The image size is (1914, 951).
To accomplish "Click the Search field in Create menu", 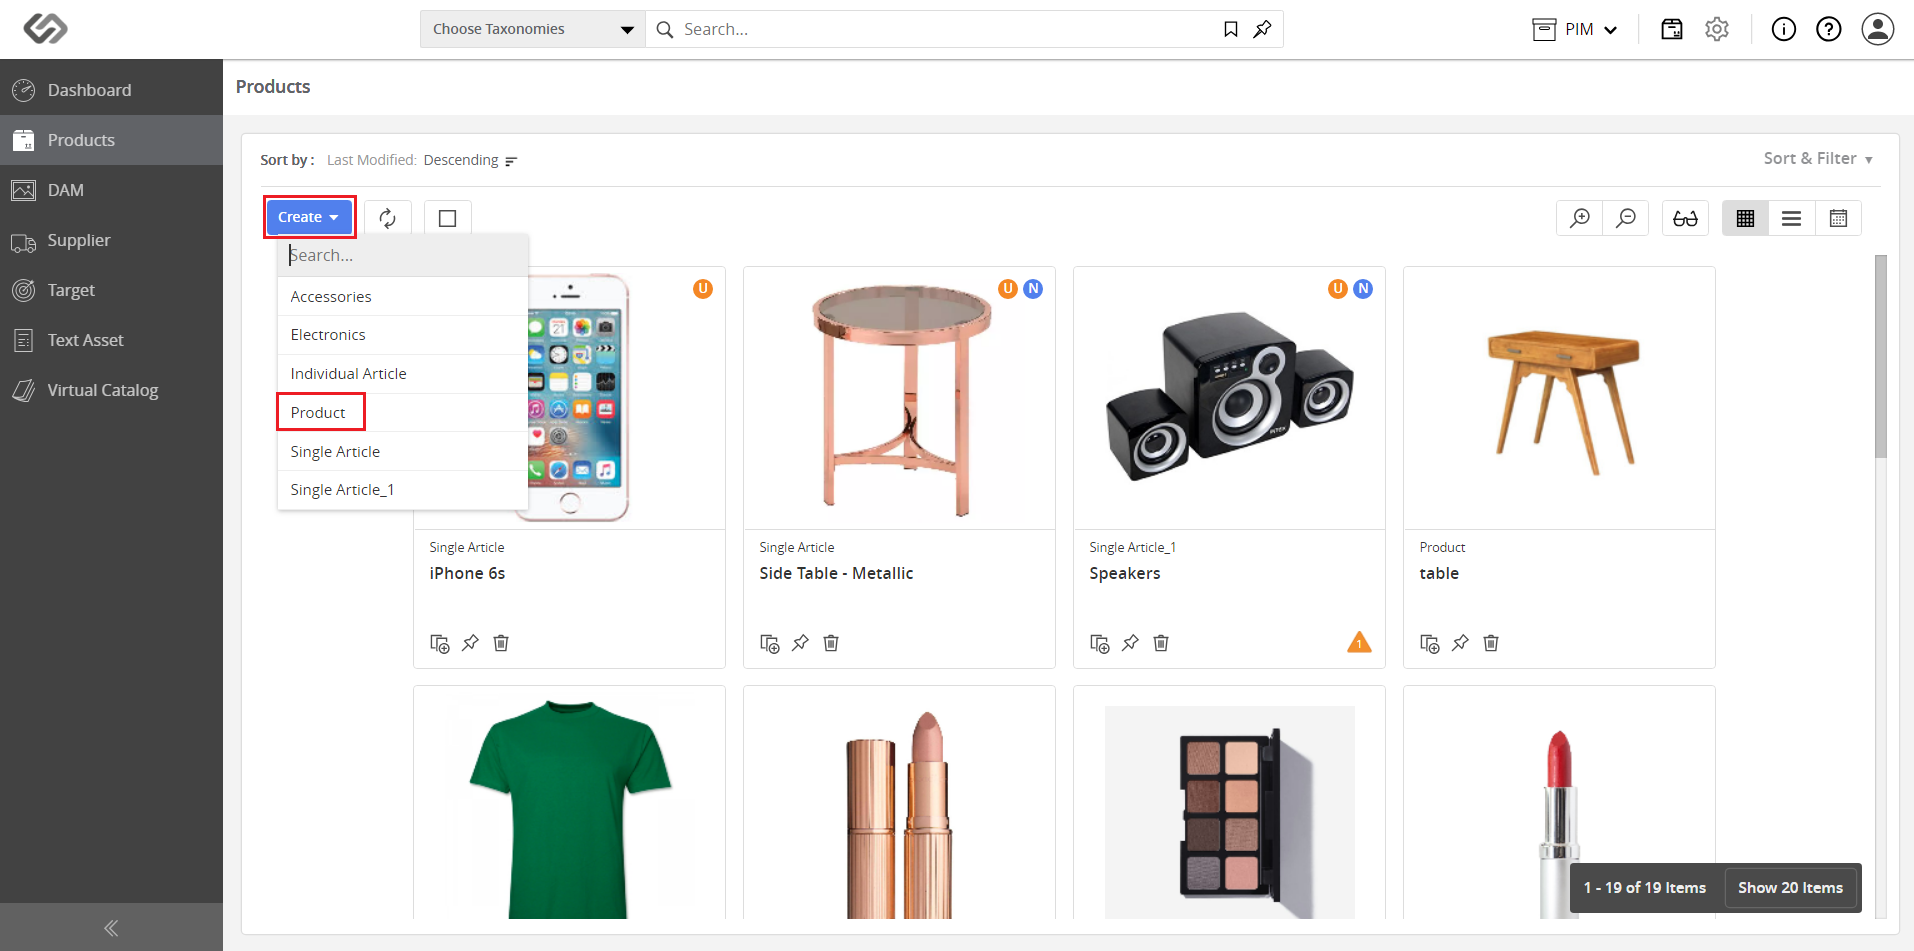I will coord(403,255).
